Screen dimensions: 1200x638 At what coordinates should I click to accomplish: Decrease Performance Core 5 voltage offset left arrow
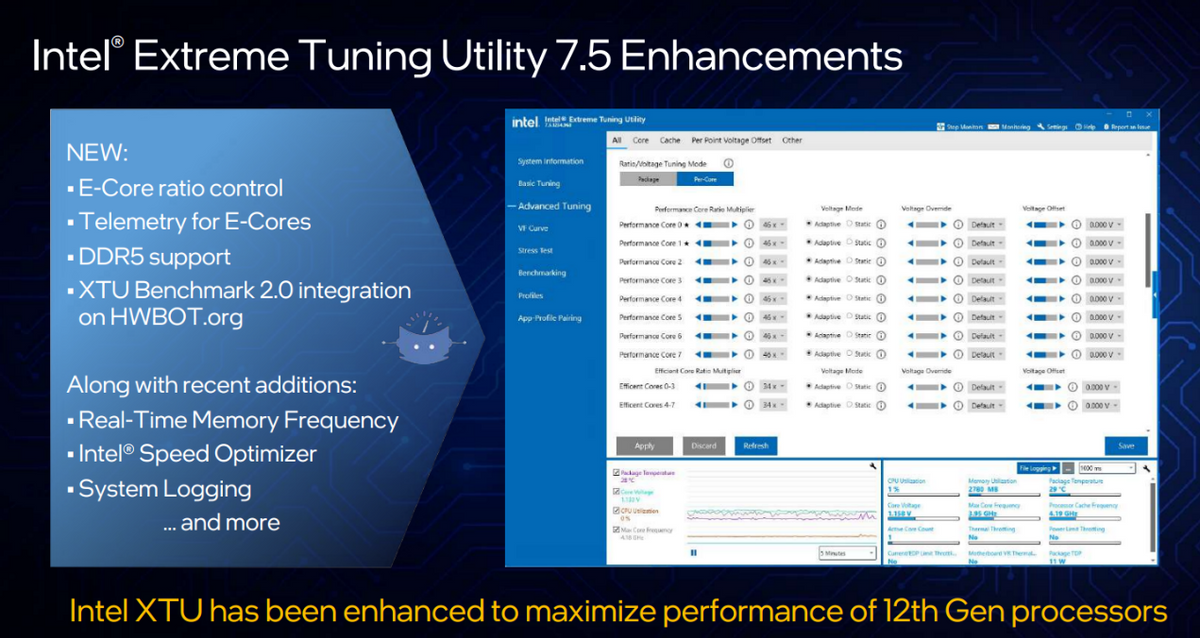(1030, 317)
